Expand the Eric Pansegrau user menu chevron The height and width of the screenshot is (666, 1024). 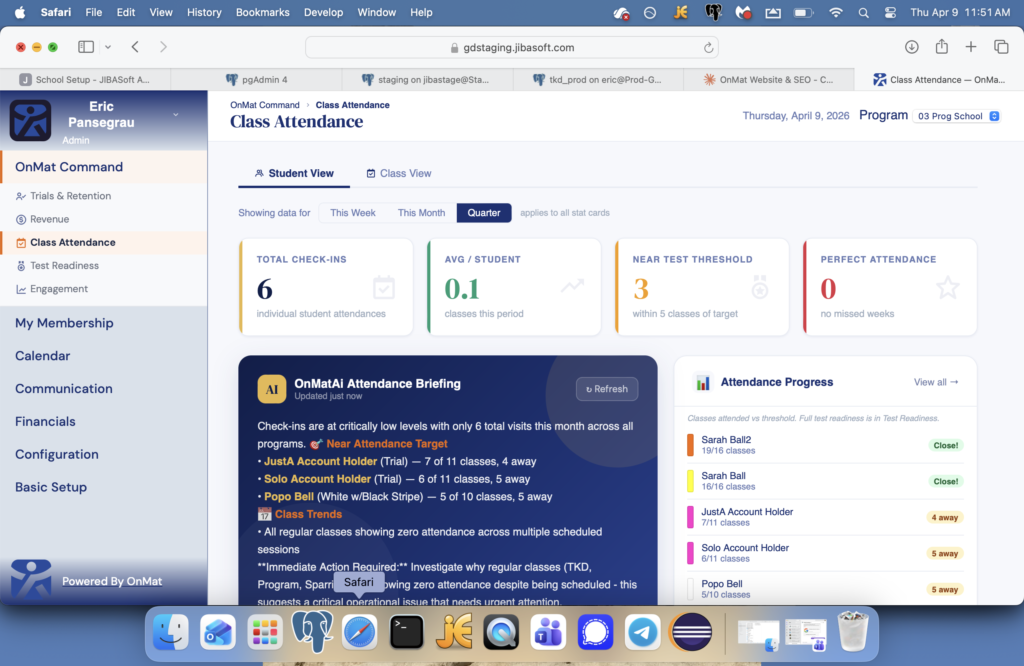[x=176, y=115]
